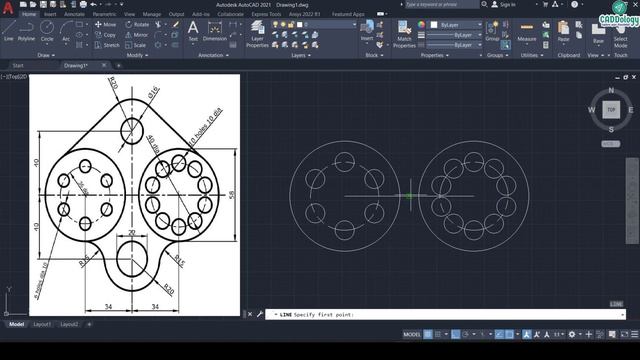Expand the Layers panel
640x360 pixels.
click(x=301, y=55)
